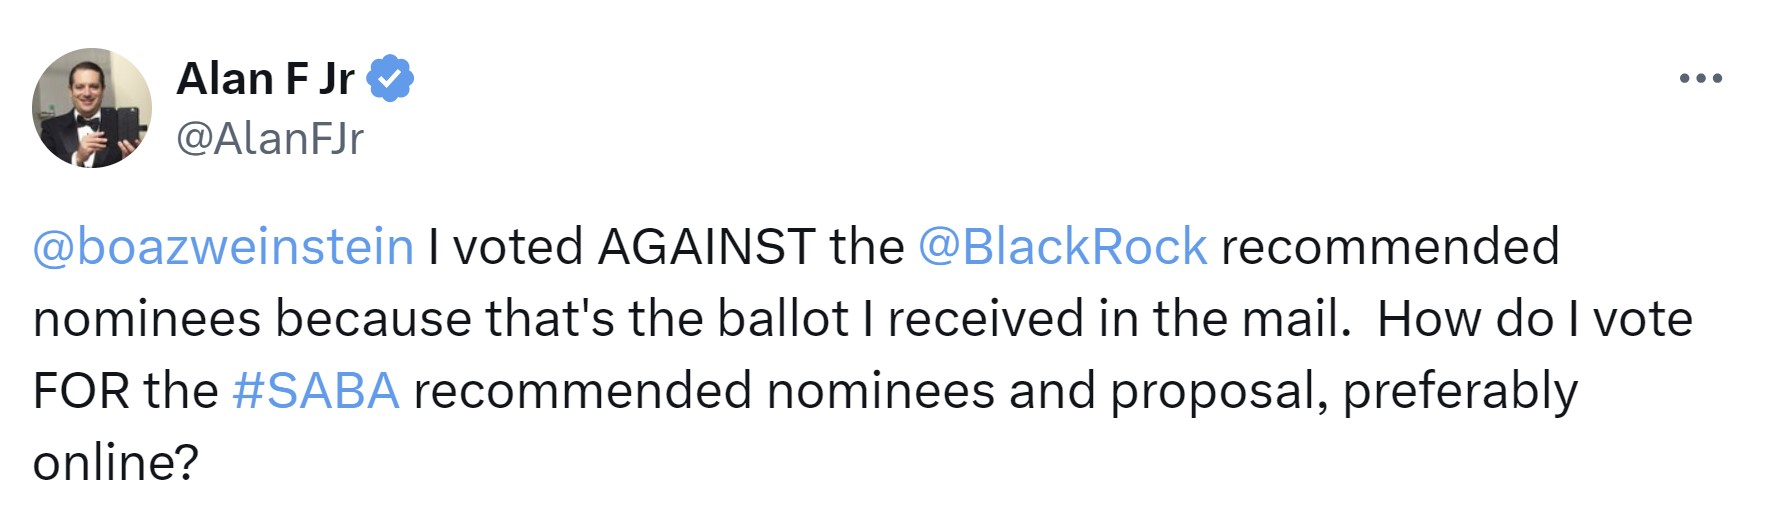Click the word AGAINST in the tweet
Viewport: 1769px width, 531px height.
[706, 247]
